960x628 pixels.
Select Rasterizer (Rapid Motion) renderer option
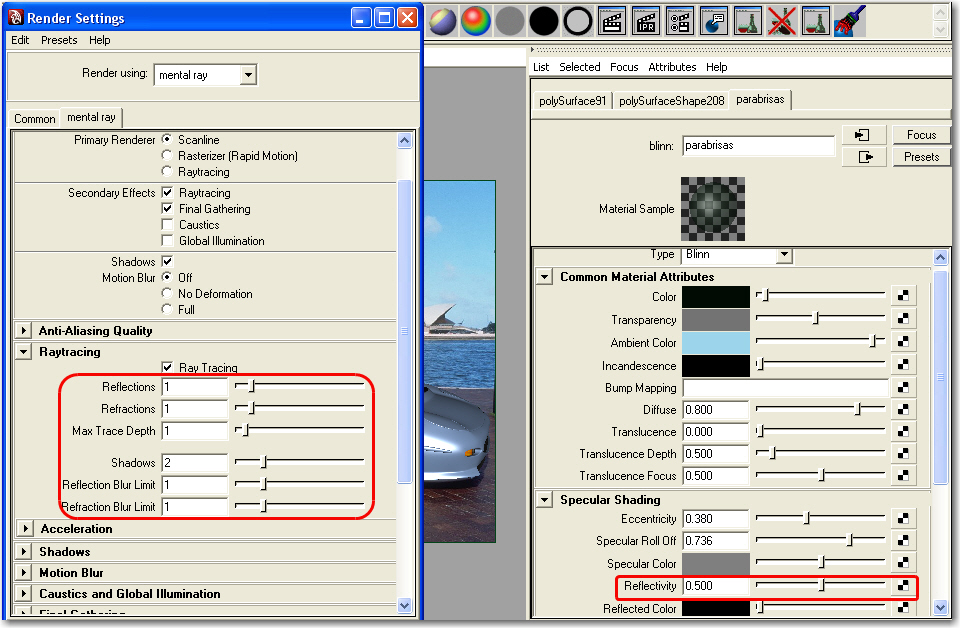(x=167, y=155)
